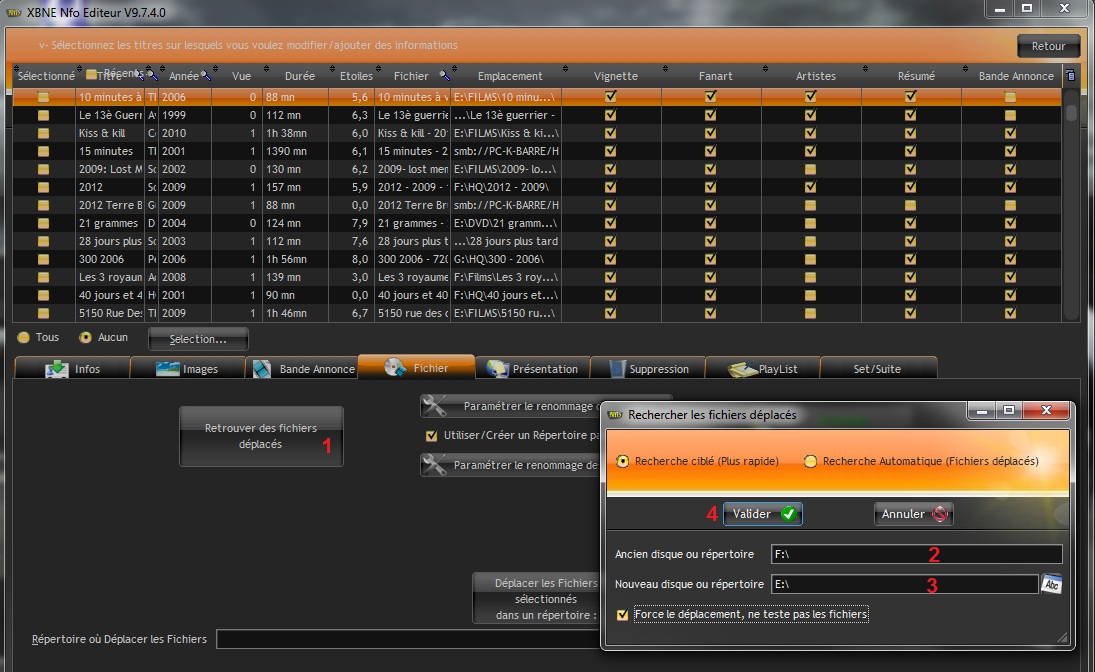Open the Images tab via its picture icon

click(167, 369)
